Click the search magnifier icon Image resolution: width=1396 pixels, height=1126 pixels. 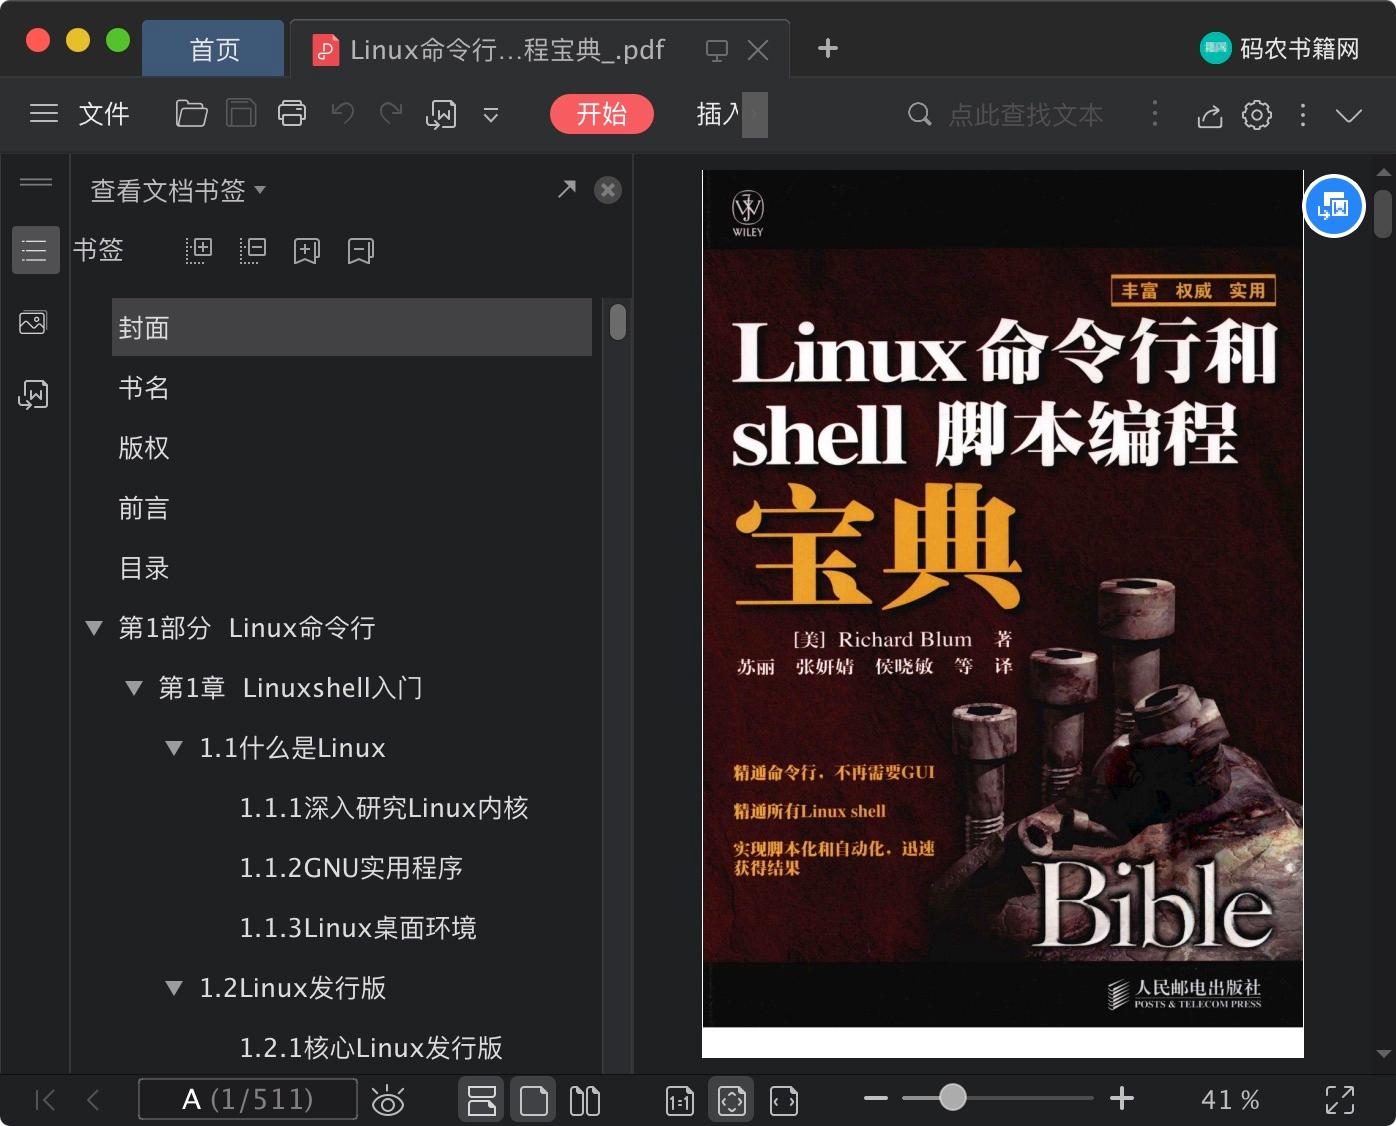(919, 115)
